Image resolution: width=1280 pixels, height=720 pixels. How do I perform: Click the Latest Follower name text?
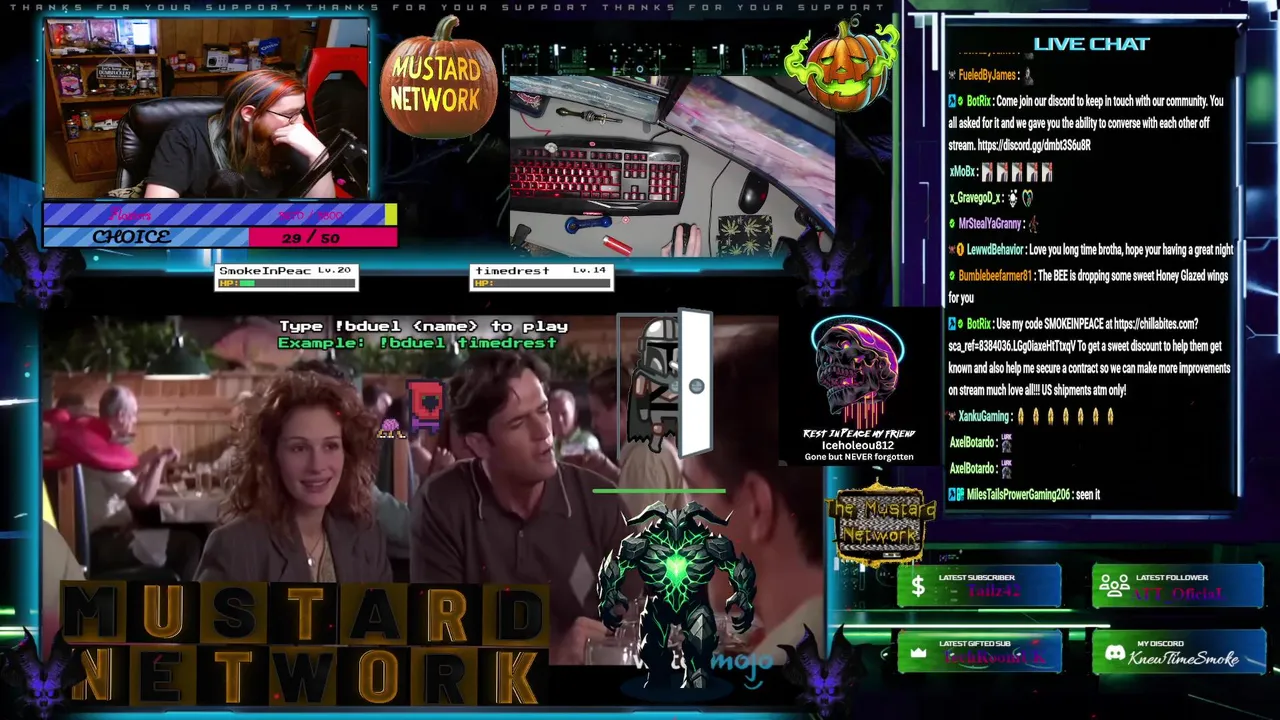(x=1178, y=593)
